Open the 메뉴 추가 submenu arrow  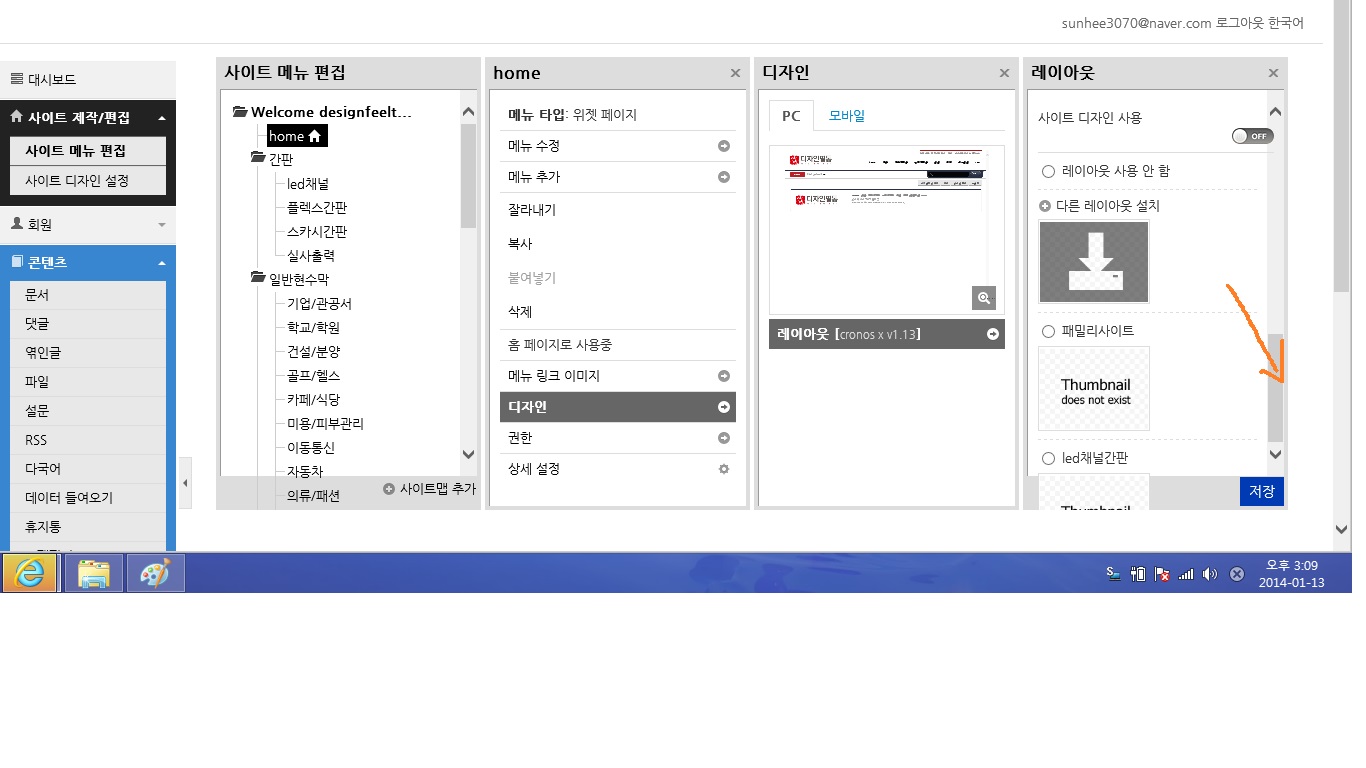pos(723,177)
